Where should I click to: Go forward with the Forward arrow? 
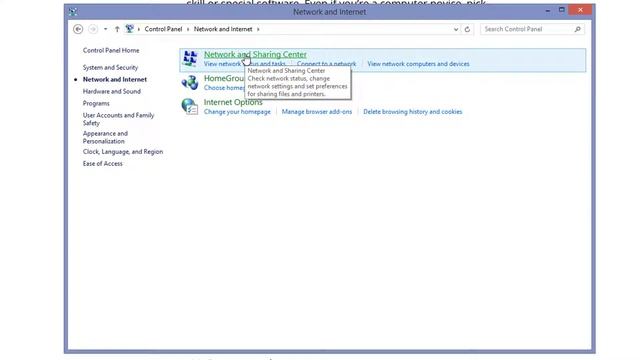93,29
